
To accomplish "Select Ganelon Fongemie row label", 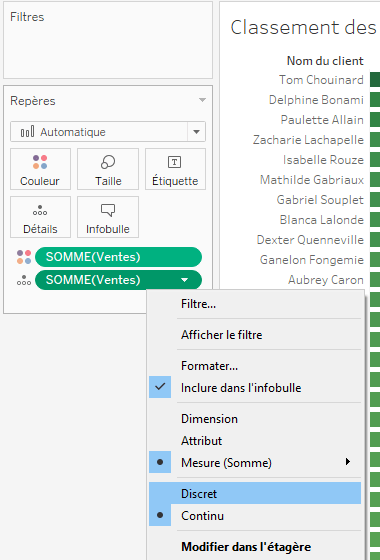I will tap(311, 260).
